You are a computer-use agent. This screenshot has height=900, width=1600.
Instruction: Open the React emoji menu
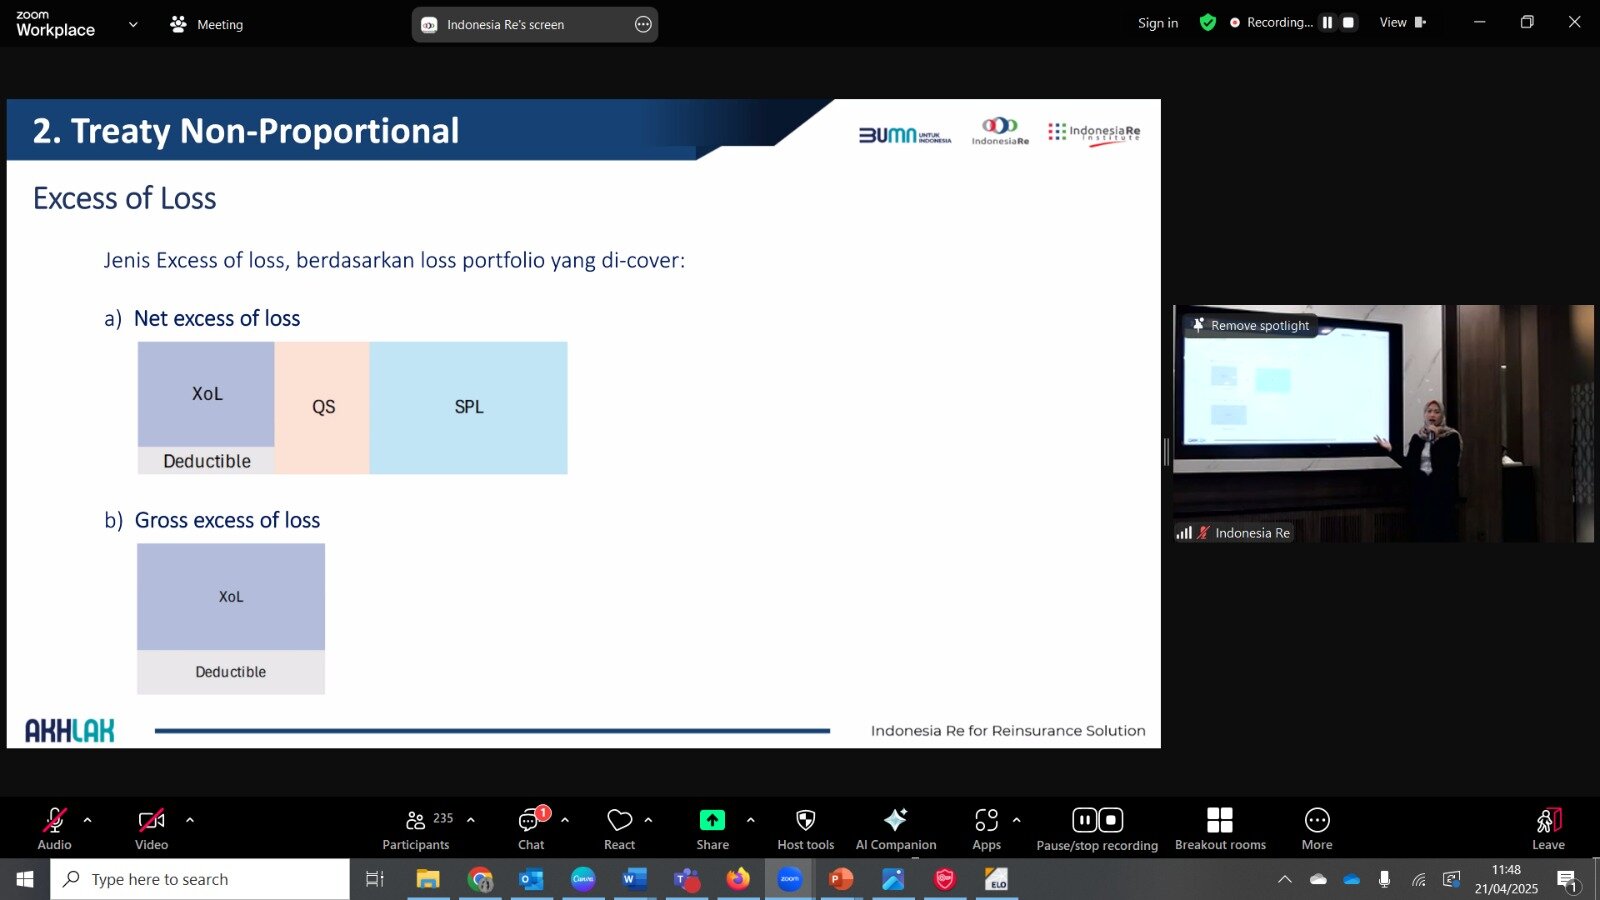(x=620, y=828)
